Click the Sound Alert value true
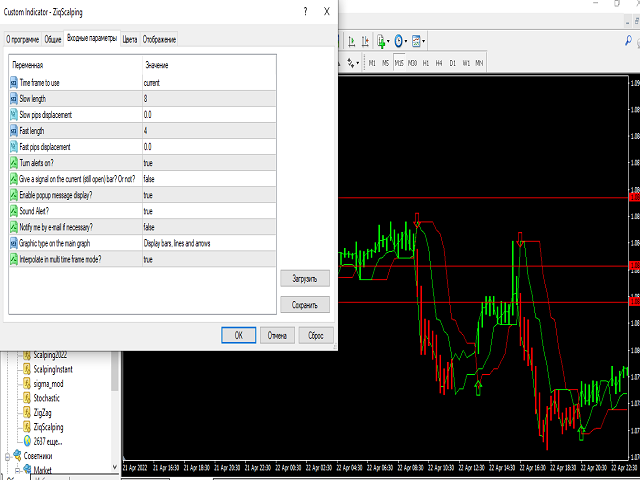This screenshot has height=480, width=640. pos(209,211)
